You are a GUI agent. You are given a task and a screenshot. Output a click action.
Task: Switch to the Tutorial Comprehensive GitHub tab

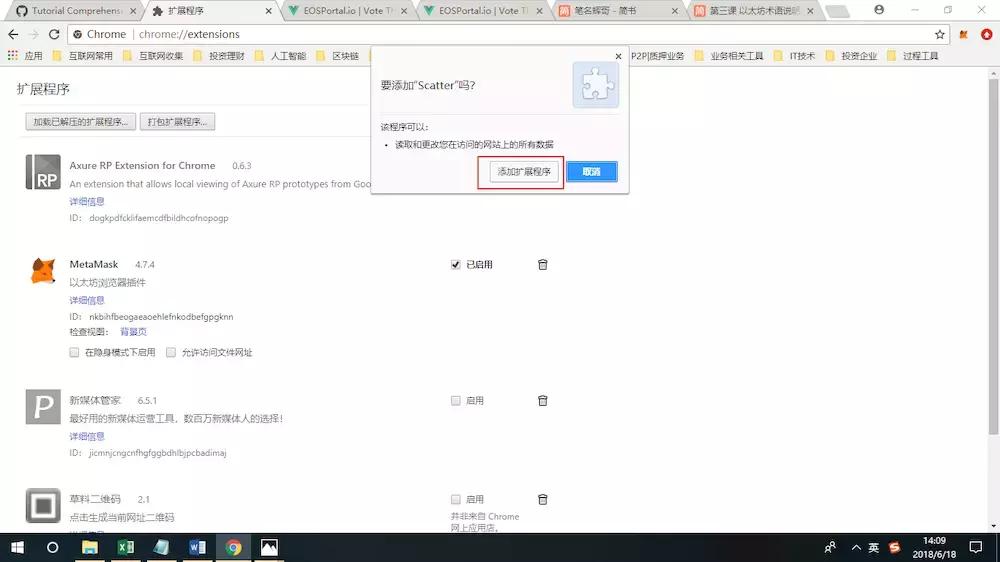(76, 11)
